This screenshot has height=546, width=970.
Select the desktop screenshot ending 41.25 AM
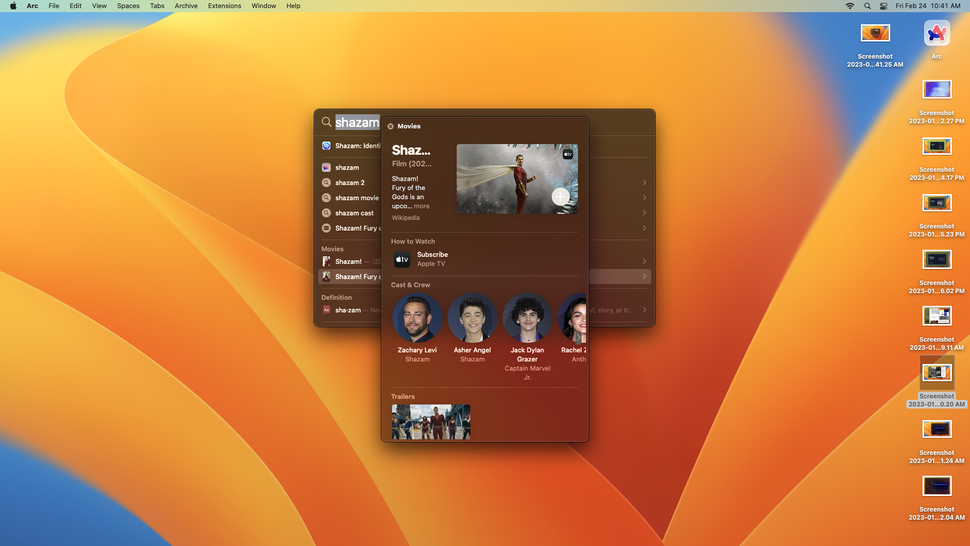[875, 33]
